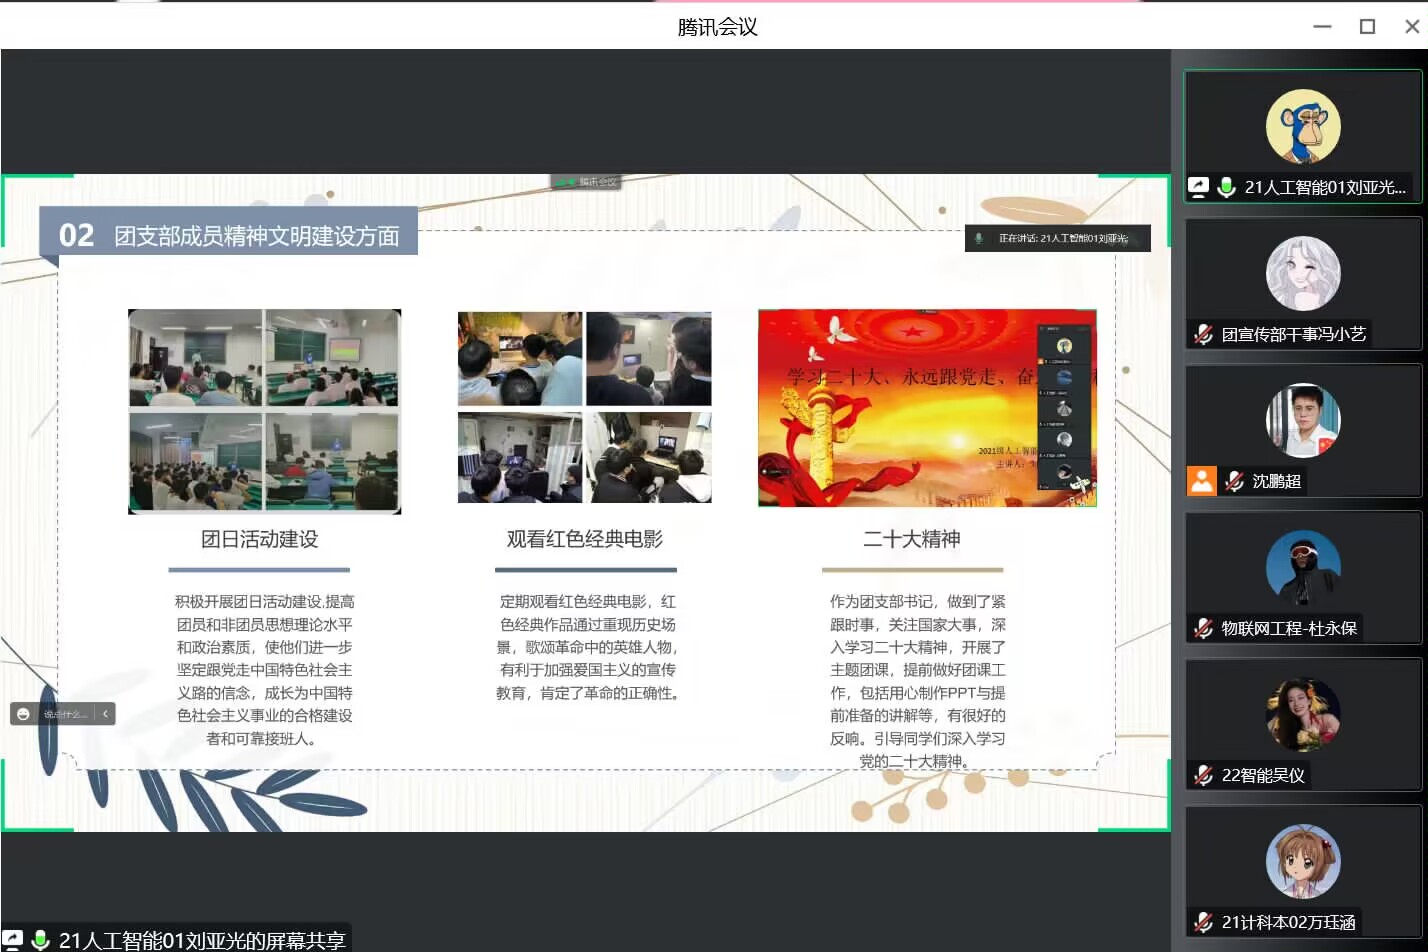Click muted mic icon beside 21计科本02万珏涵
This screenshot has width=1428, height=952.
click(1204, 922)
